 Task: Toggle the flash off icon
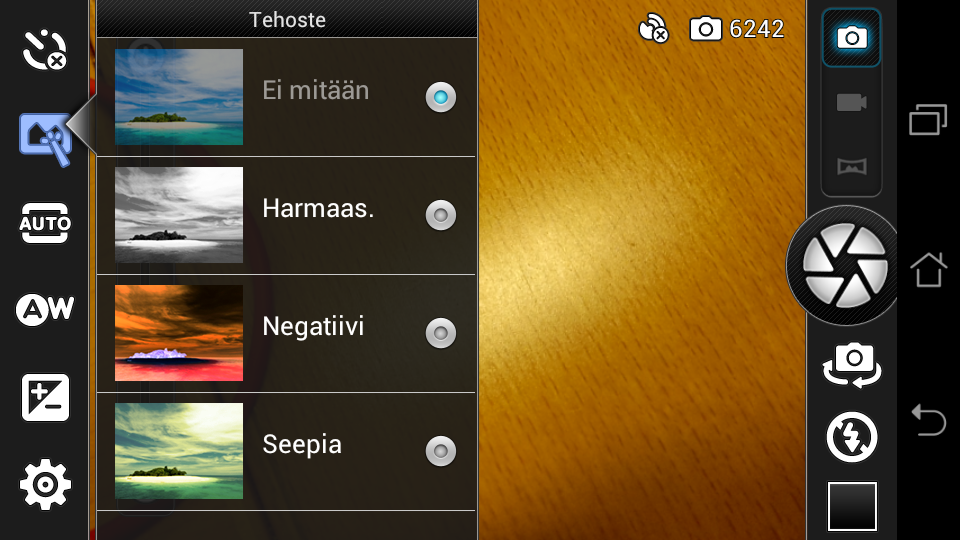click(852, 437)
